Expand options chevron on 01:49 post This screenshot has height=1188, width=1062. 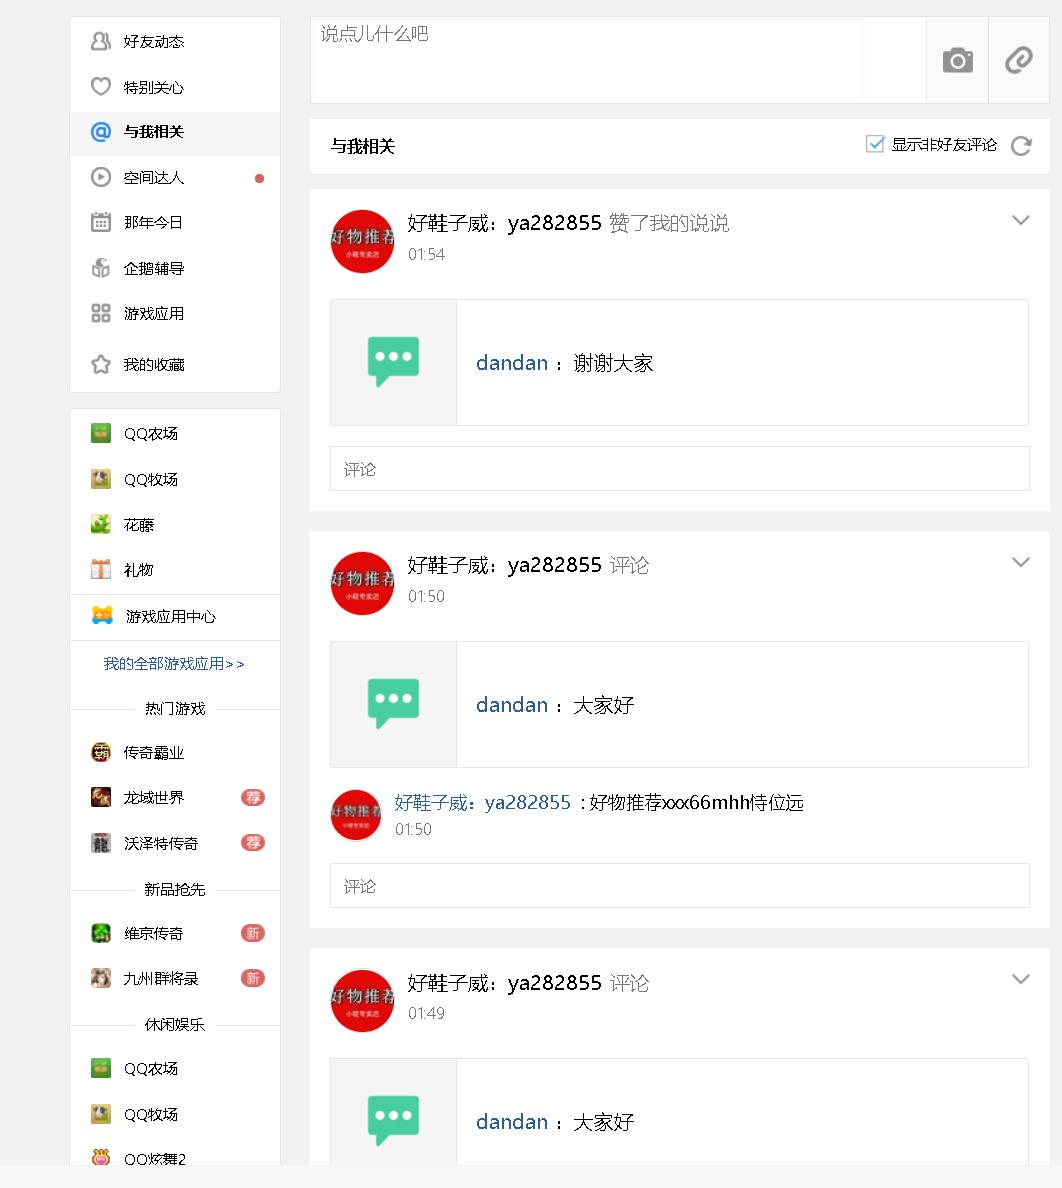point(1020,979)
